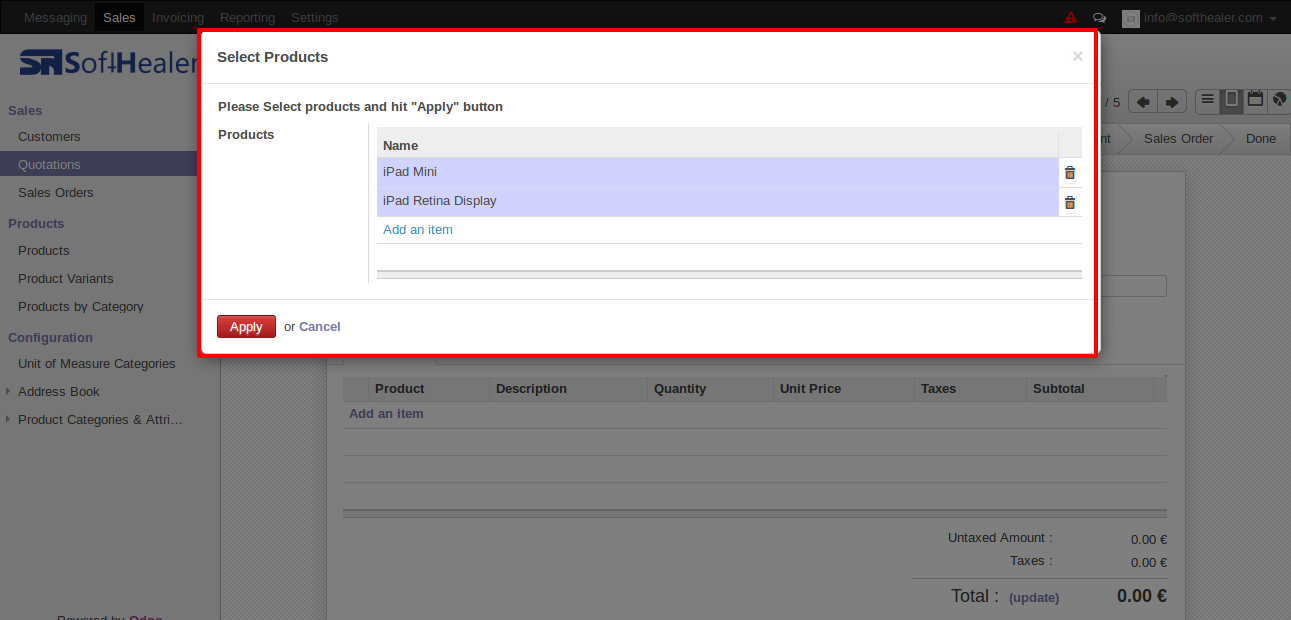Select the iPad Retina Display row
Screen dimensions: 1291x620
click(717, 201)
